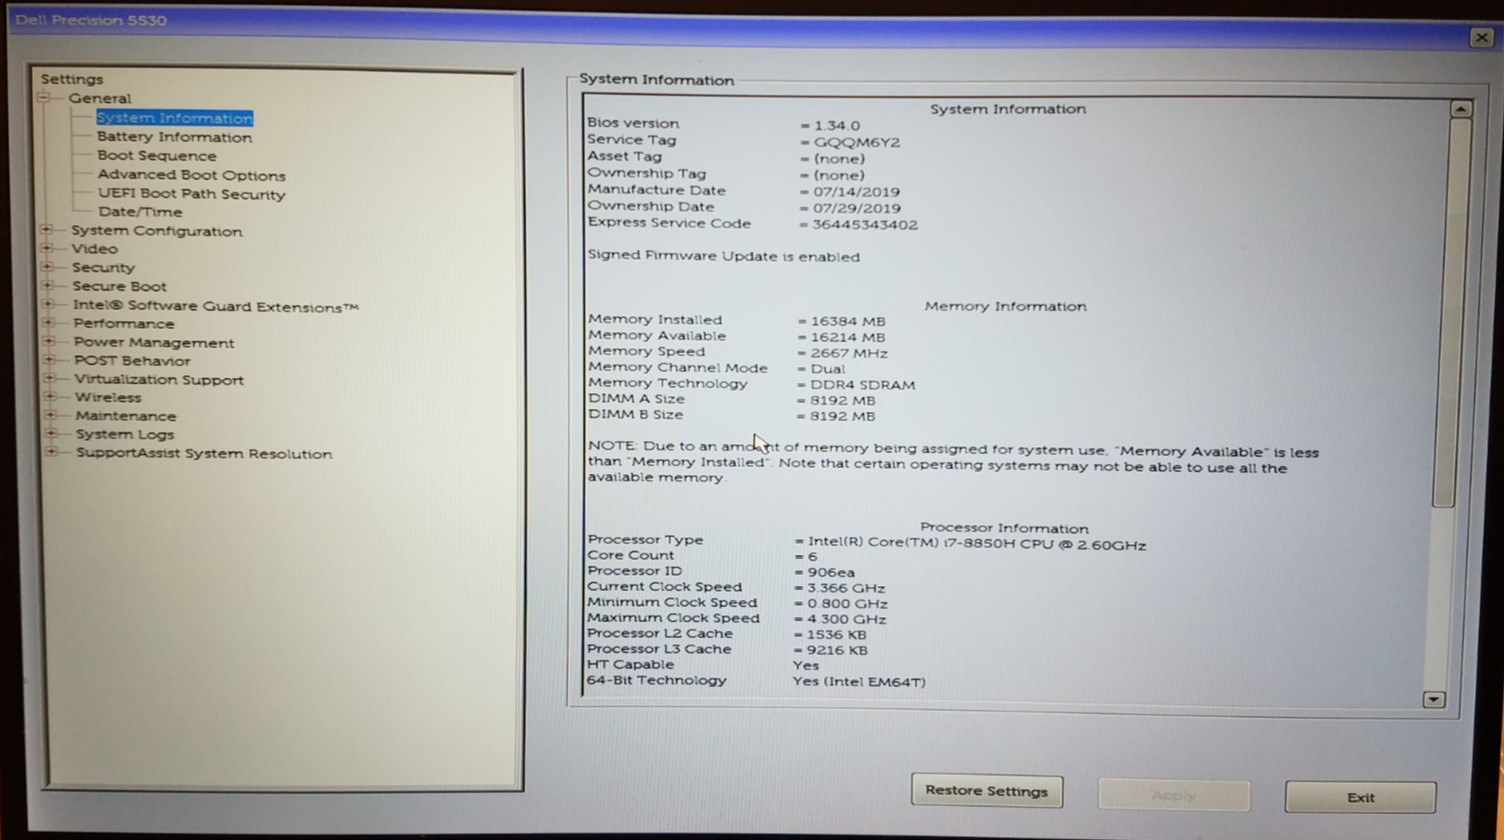This screenshot has height=840, width=1504.
Task: Click the Processor Information heading
Action: click(1004, 528)
